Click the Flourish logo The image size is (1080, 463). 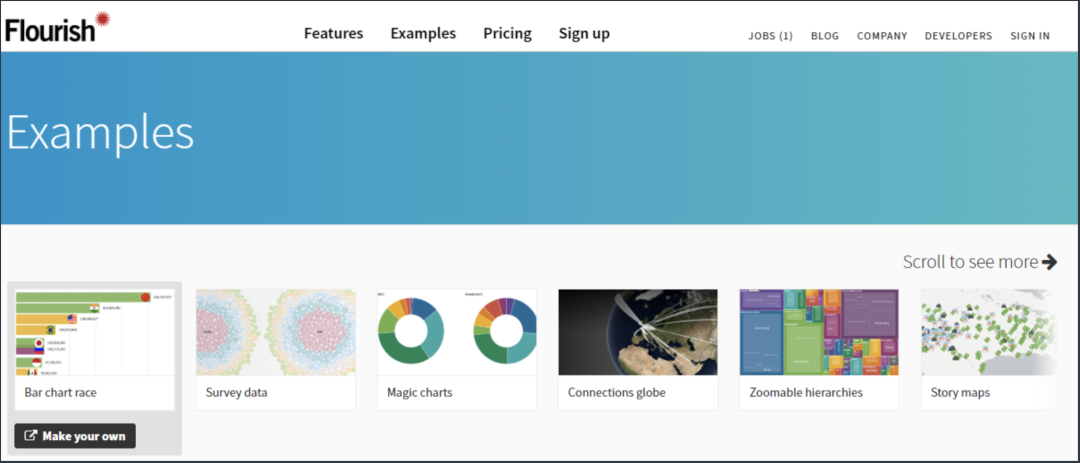tap(58, 28)
